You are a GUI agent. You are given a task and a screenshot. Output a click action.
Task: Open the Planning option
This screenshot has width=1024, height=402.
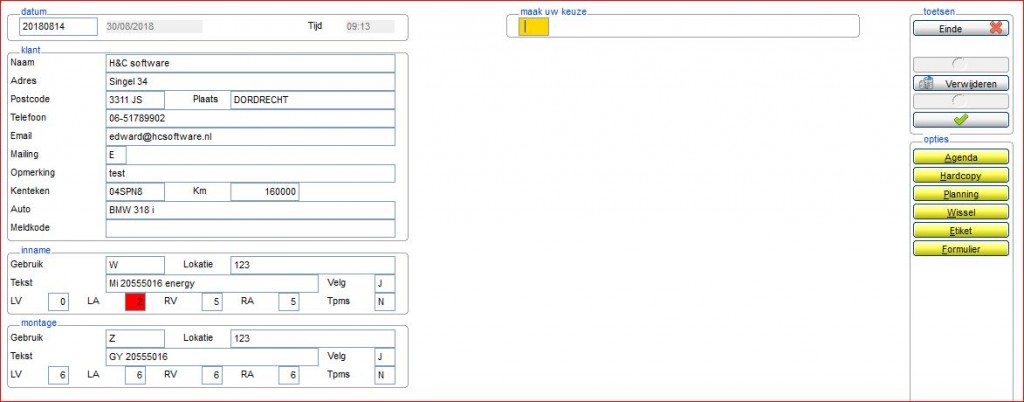coord(961,194)
